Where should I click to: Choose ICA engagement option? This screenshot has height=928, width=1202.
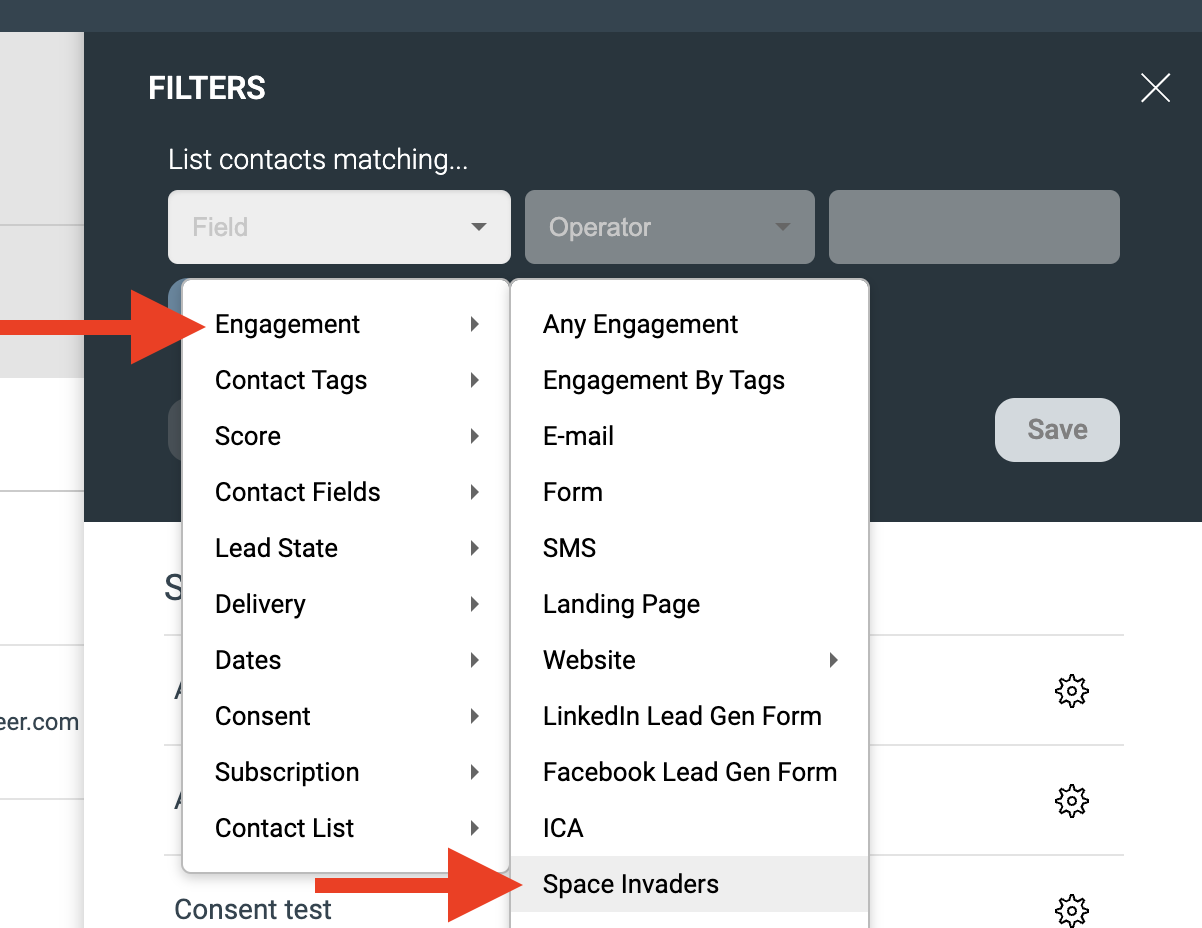pyautogui.click(x=690, y=828)
